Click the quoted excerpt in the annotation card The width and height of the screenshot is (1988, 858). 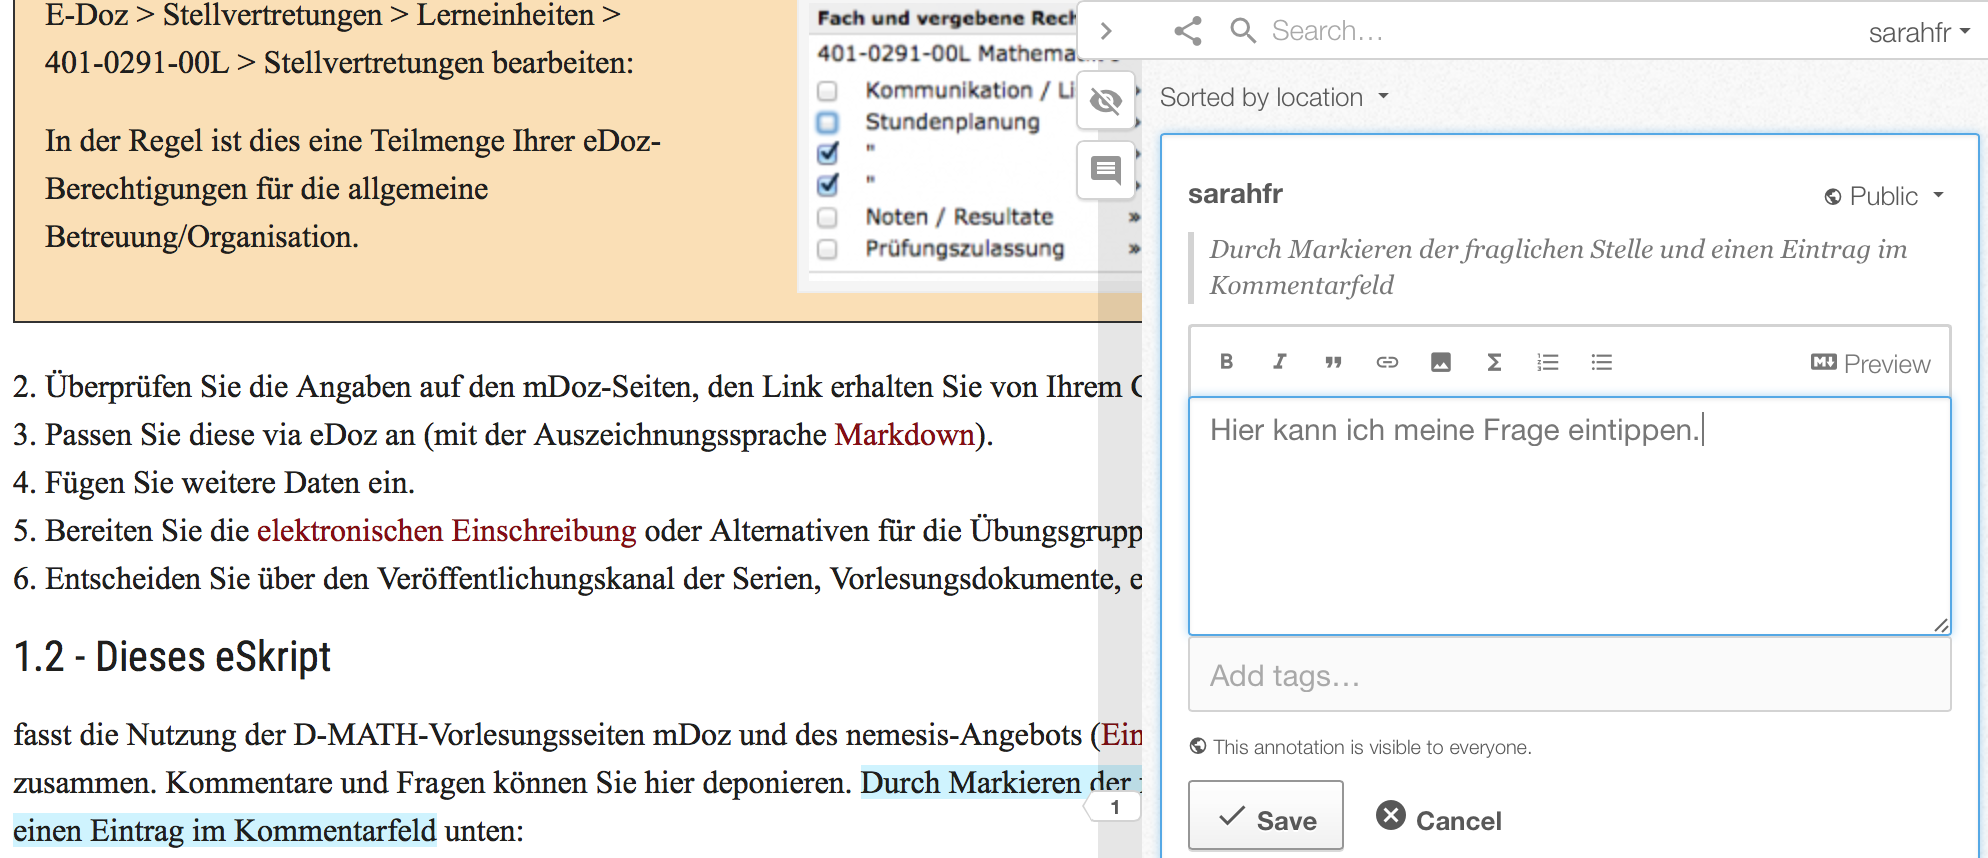(1558, 267)
